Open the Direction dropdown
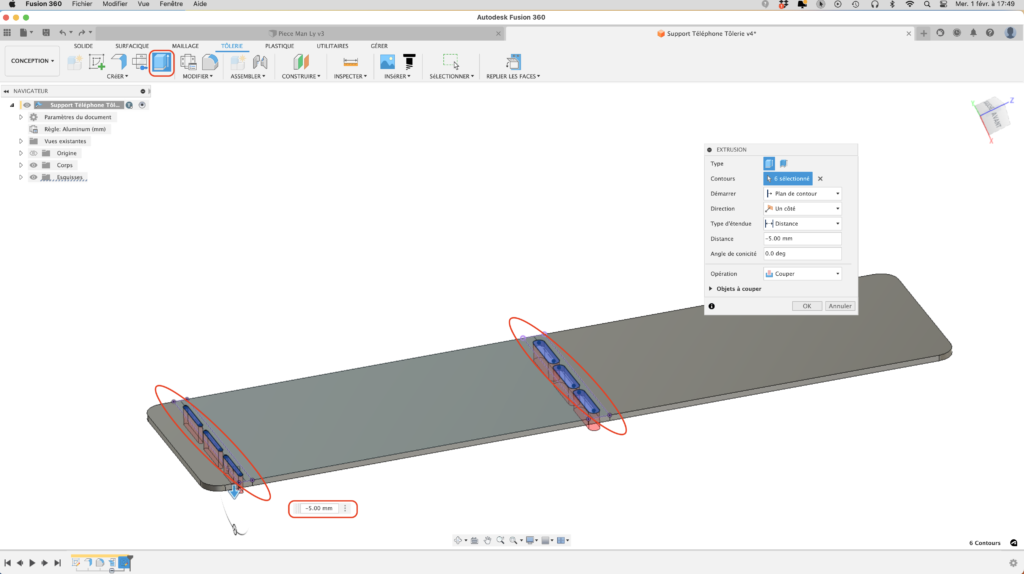The width and height of the screenshot is (1024, 574). click(x=802, y=208)
